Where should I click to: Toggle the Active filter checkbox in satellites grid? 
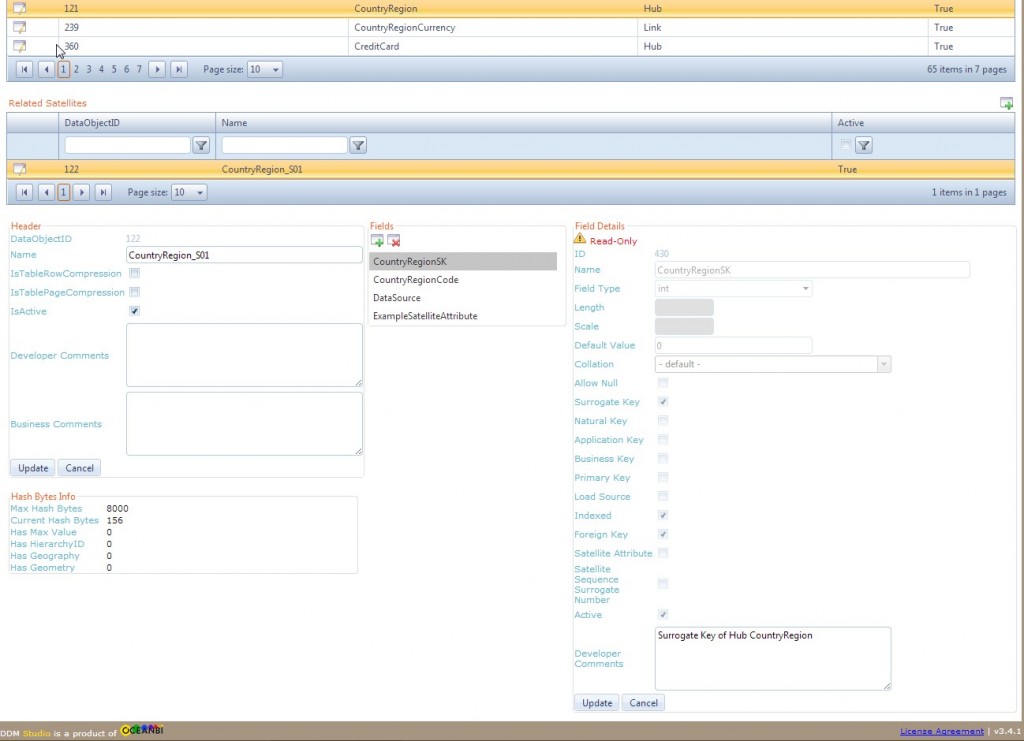846,144
